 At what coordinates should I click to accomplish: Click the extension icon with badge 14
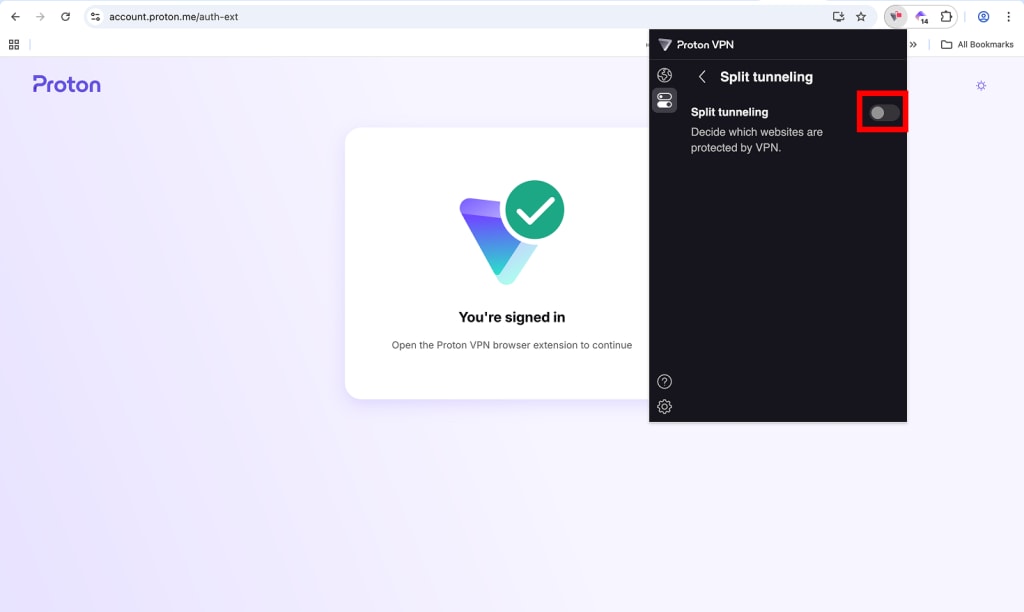coord(921,17)
